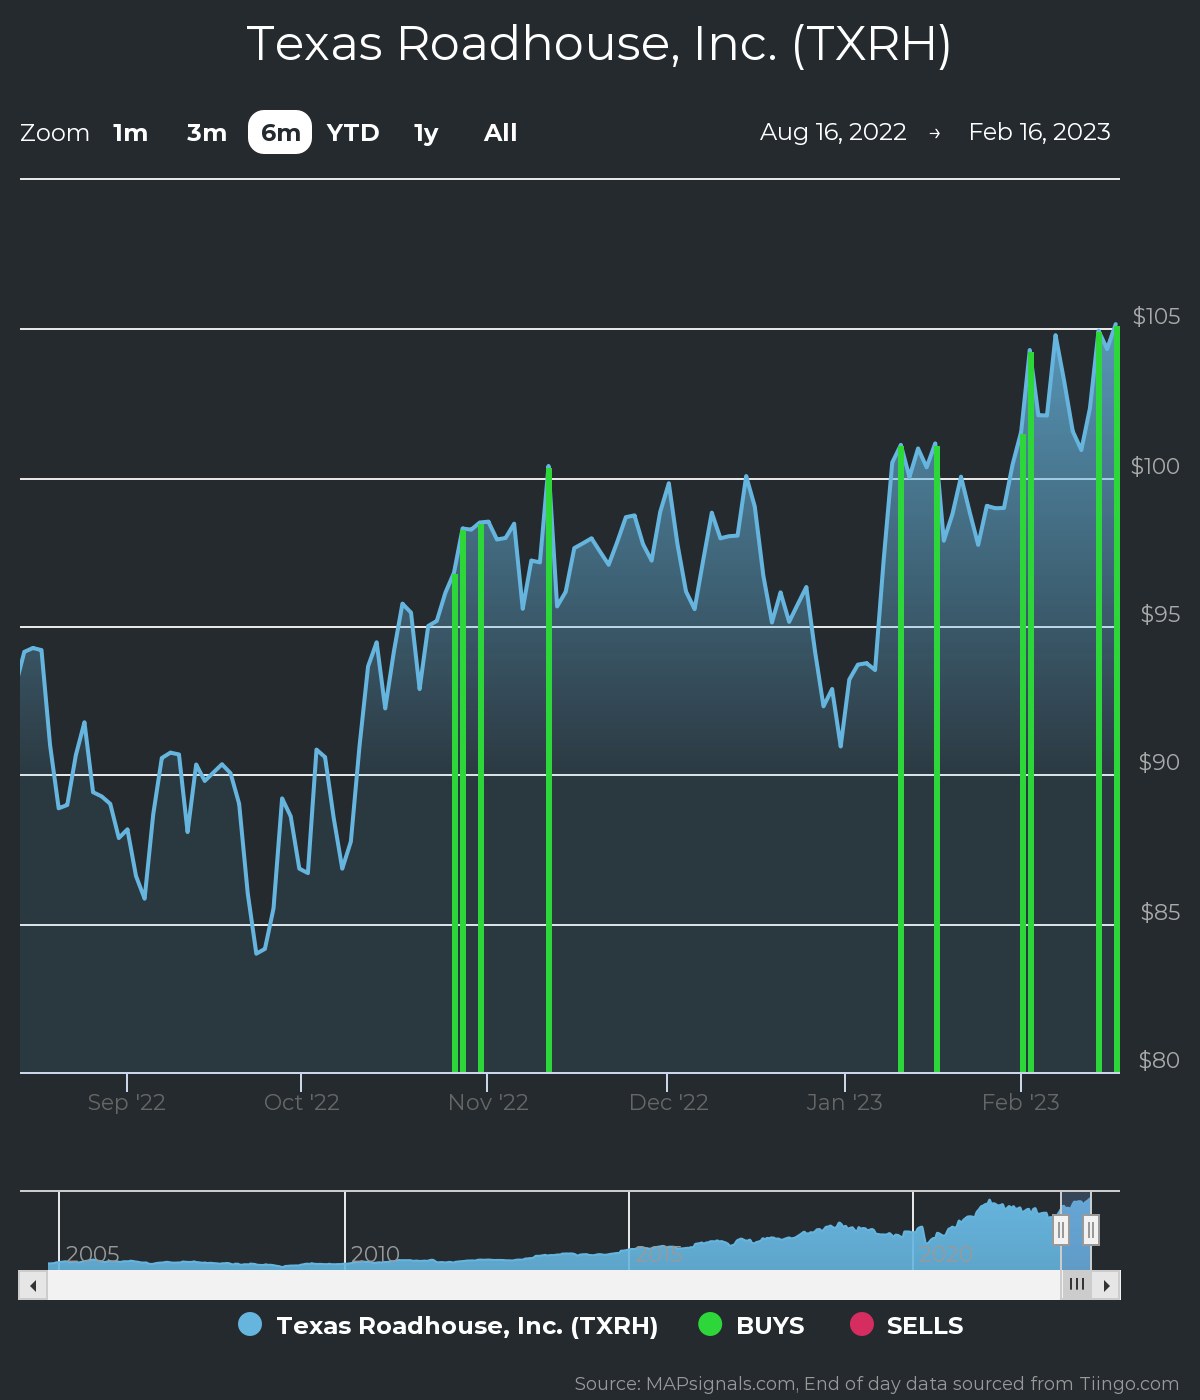The image size is (1200, 1400).
Task: Set zoom range to 1y
Action: pos(426,133)
